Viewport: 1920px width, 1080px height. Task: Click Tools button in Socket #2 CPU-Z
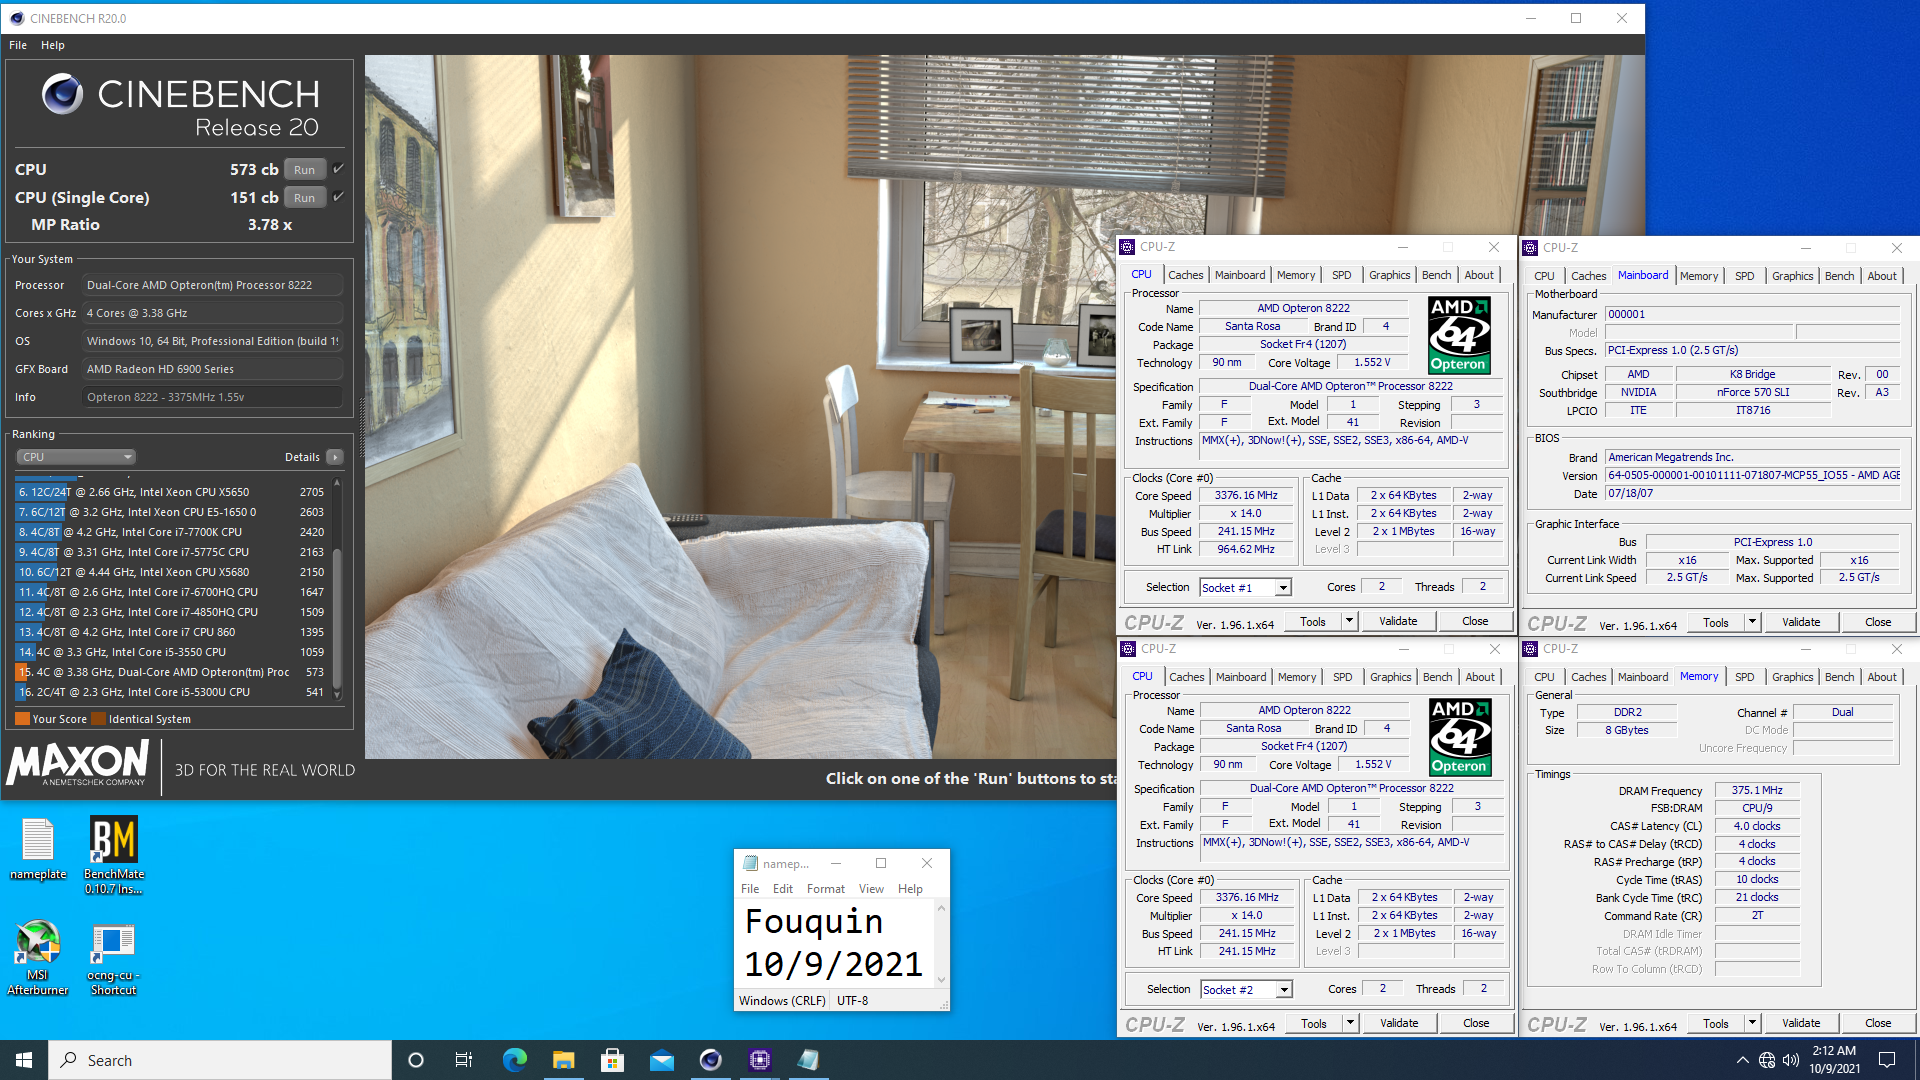click(x=1314, y=1023)
